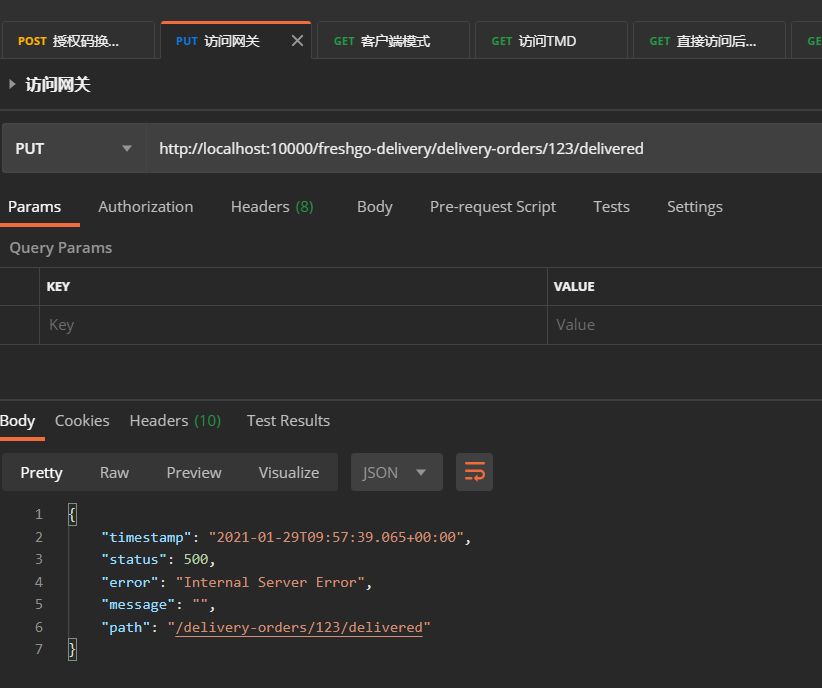The height and width of the screenshot is (688, 822).
Task: Click line number 4 in response gutter
Action: tap(39, 582)
